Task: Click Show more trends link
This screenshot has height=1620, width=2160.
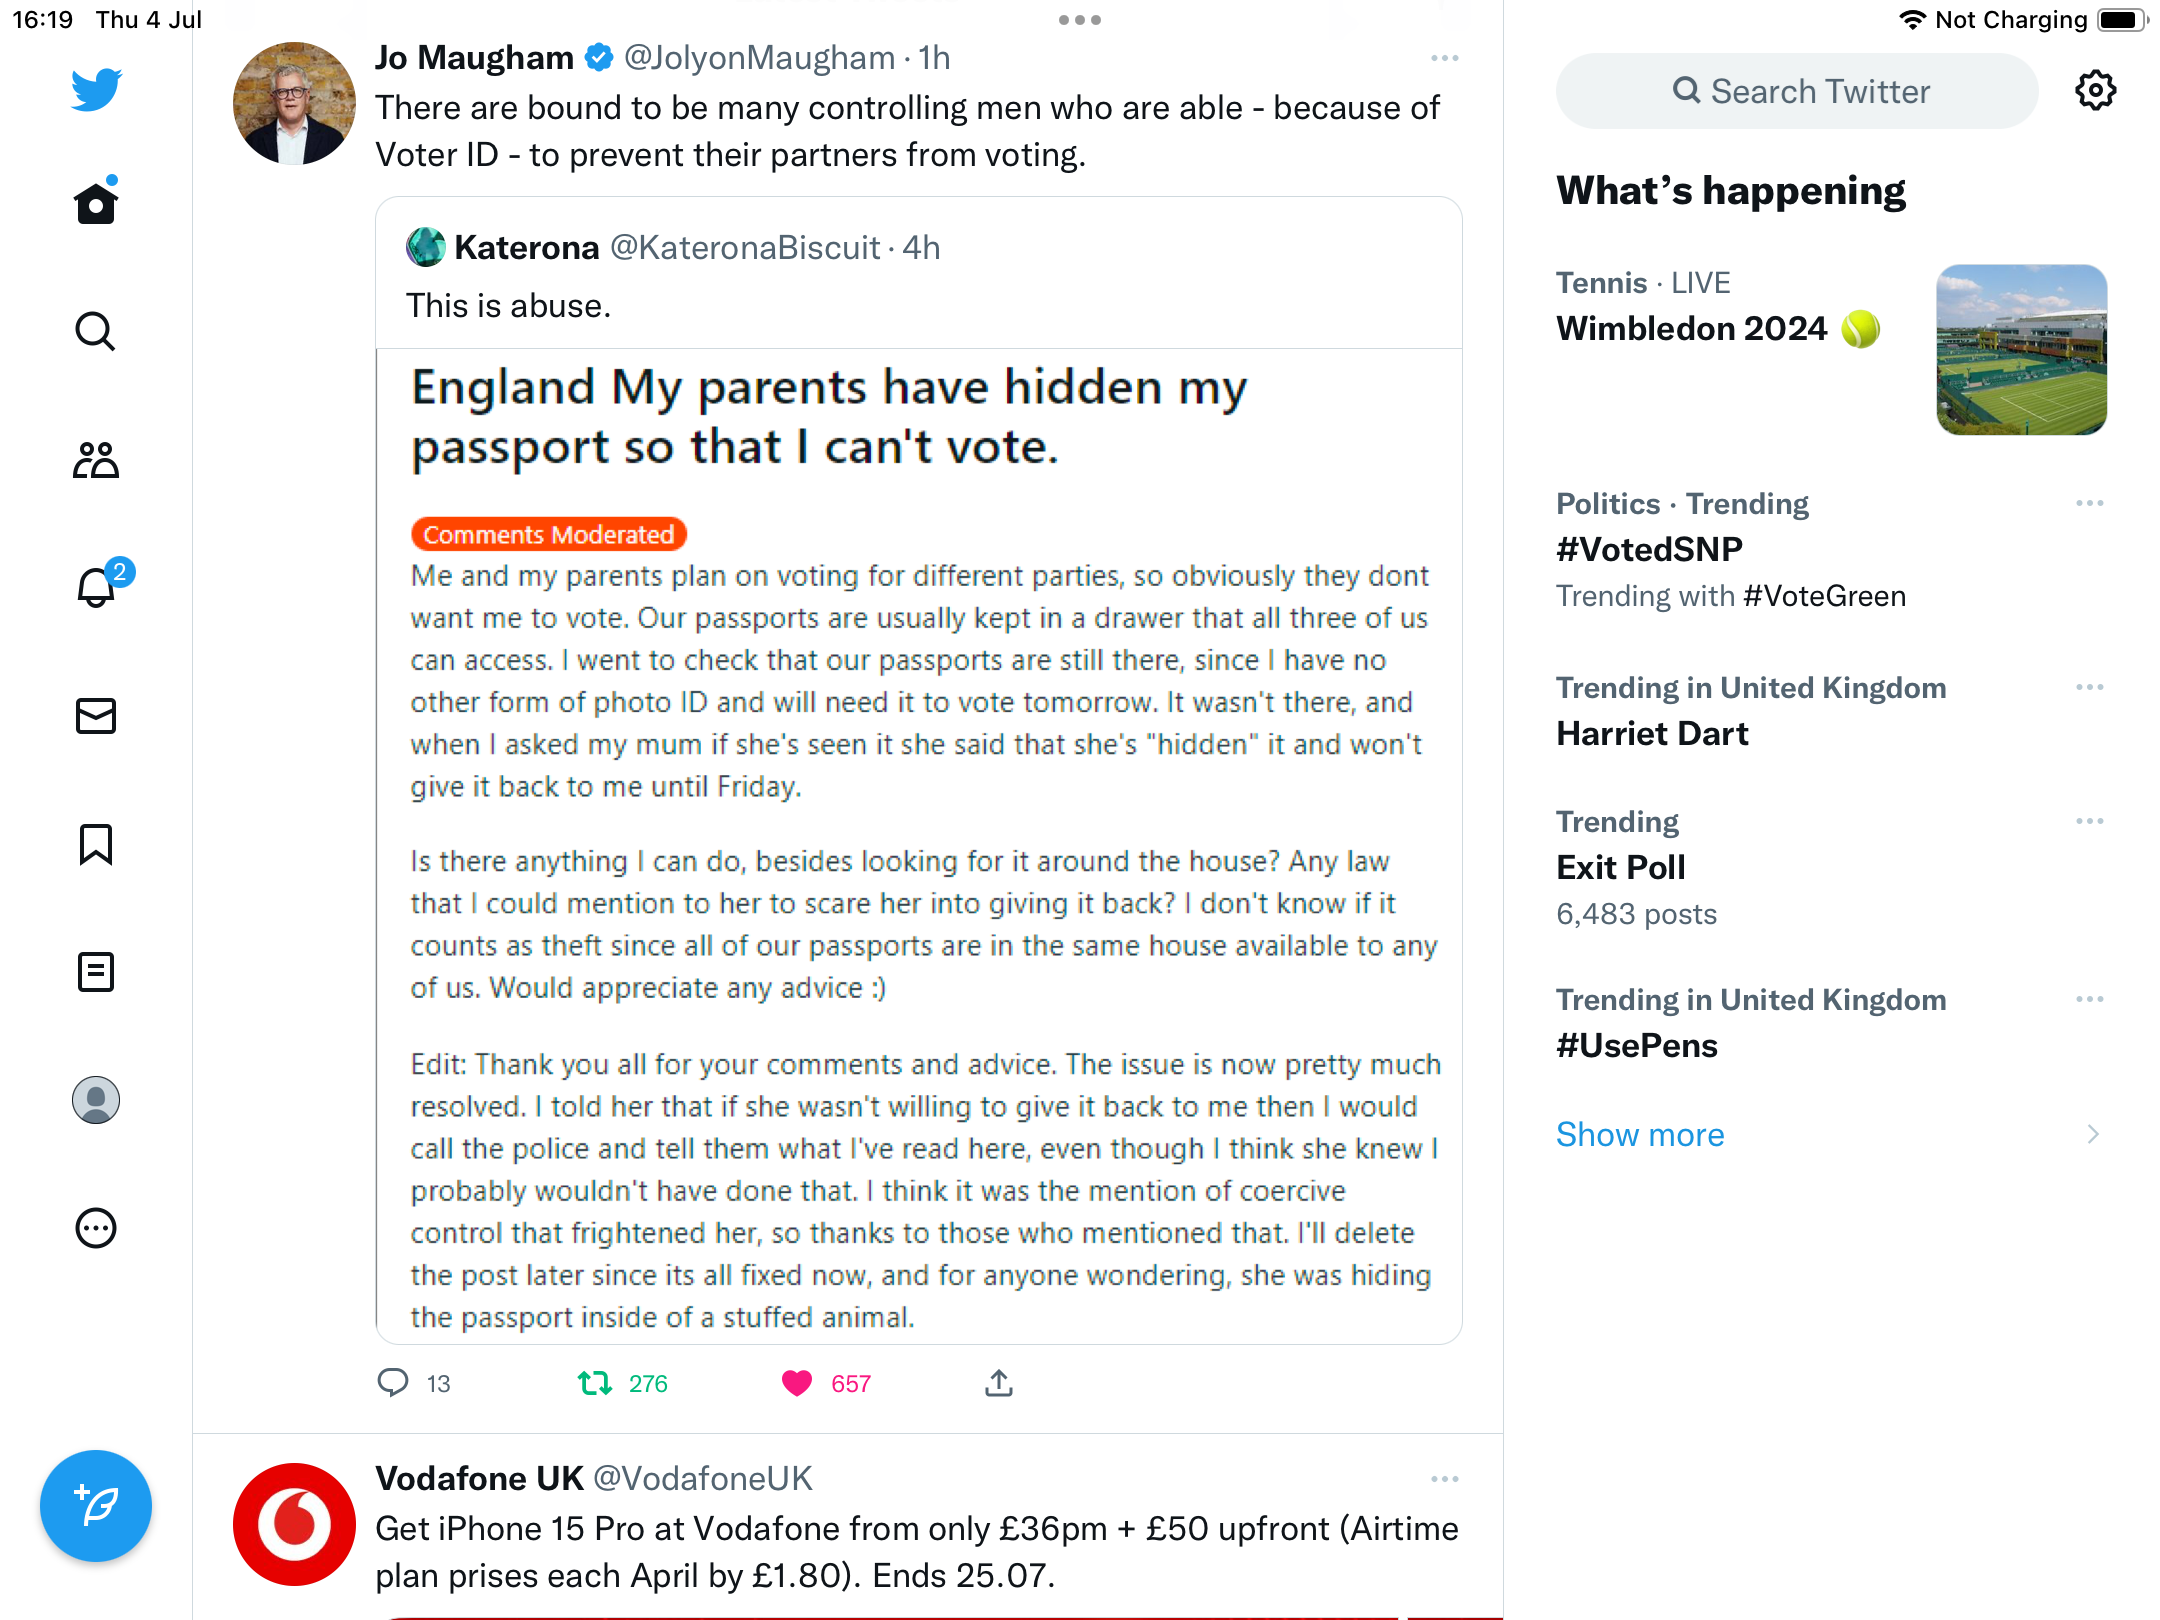Action: point(1640,1134)
